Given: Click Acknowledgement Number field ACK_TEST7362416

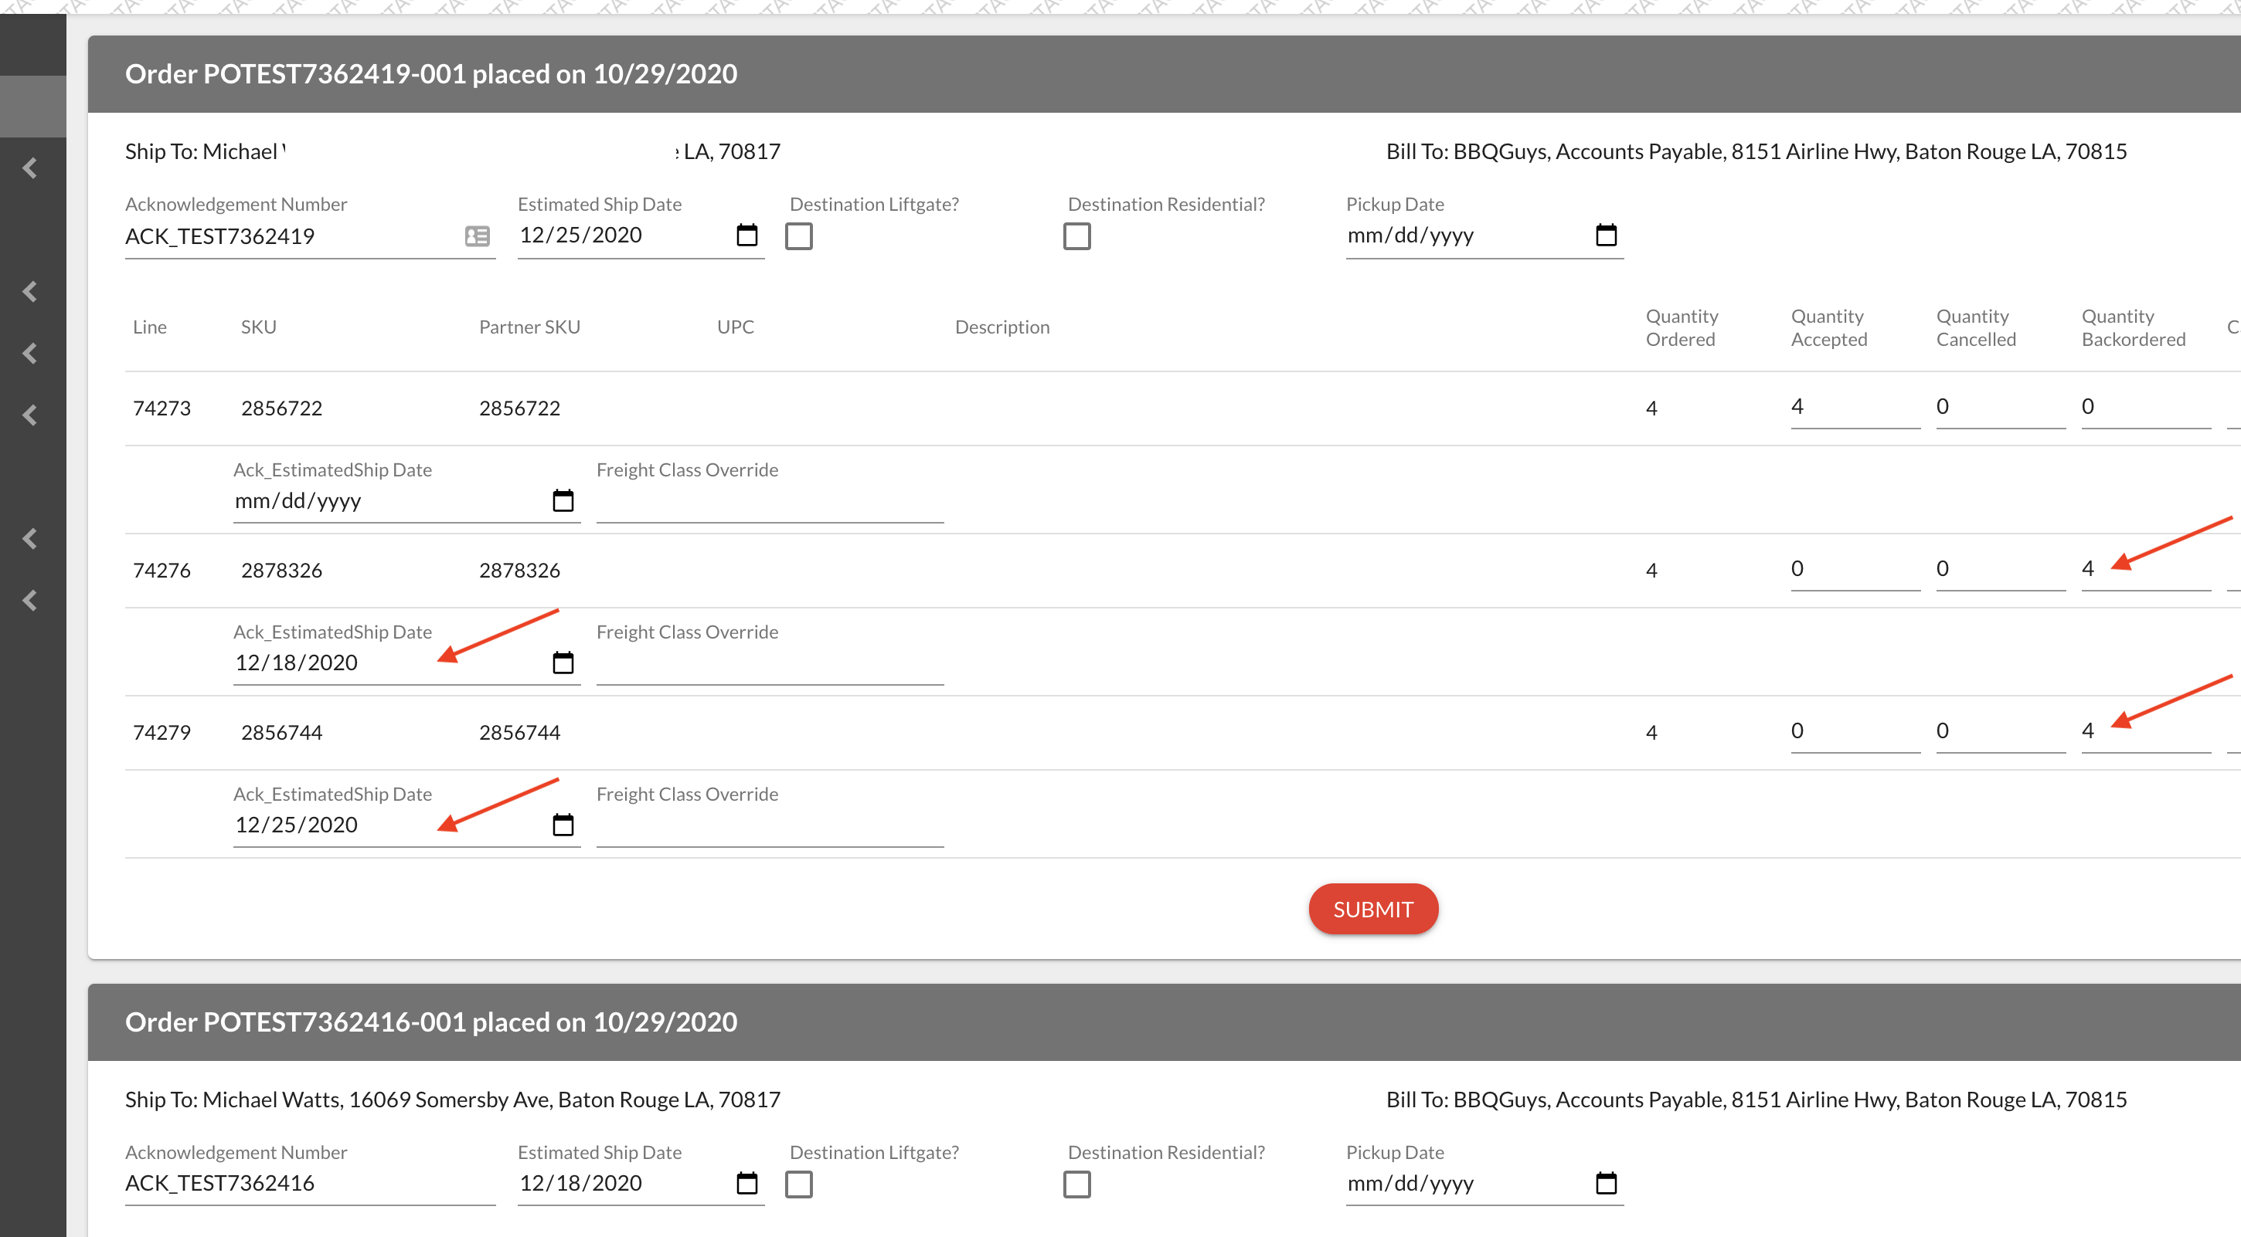Looking at the screenshot, I should pyautogui.click(x=309, y=1183).
